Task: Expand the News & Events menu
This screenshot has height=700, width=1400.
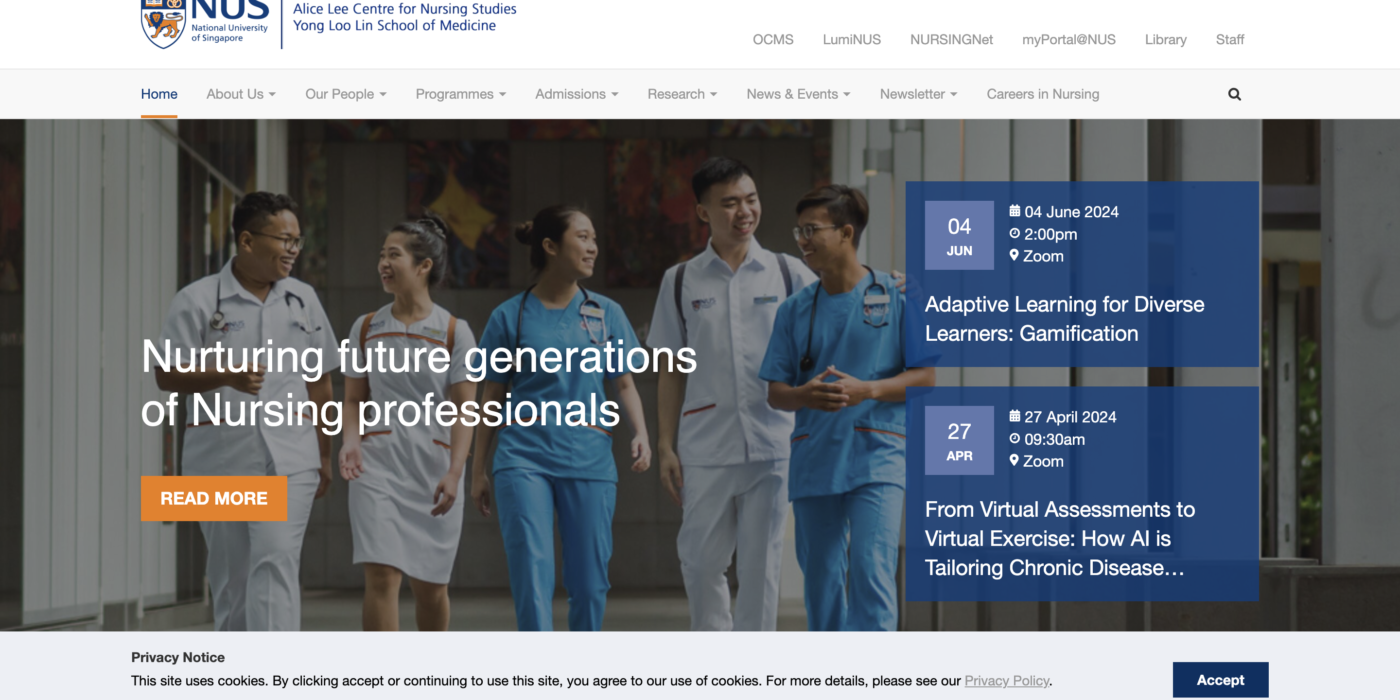Action: (x=798, y=94)
